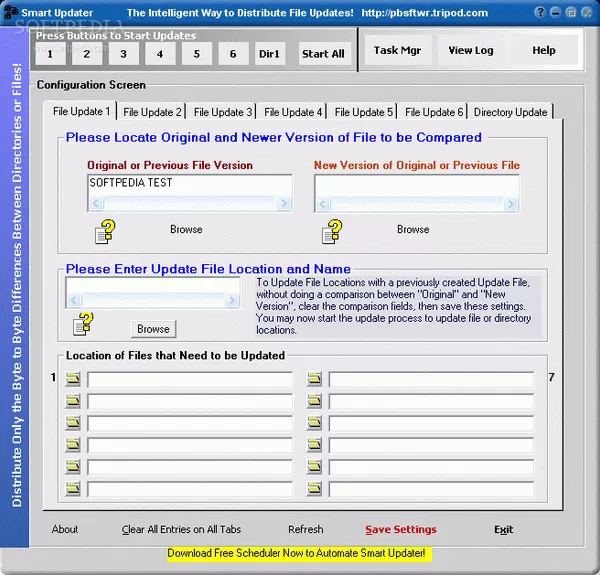Image resolution: width=600 pixels, height=575 pixels.
Task: Click the second folder icon in the right column
Action: pos(314,401)
